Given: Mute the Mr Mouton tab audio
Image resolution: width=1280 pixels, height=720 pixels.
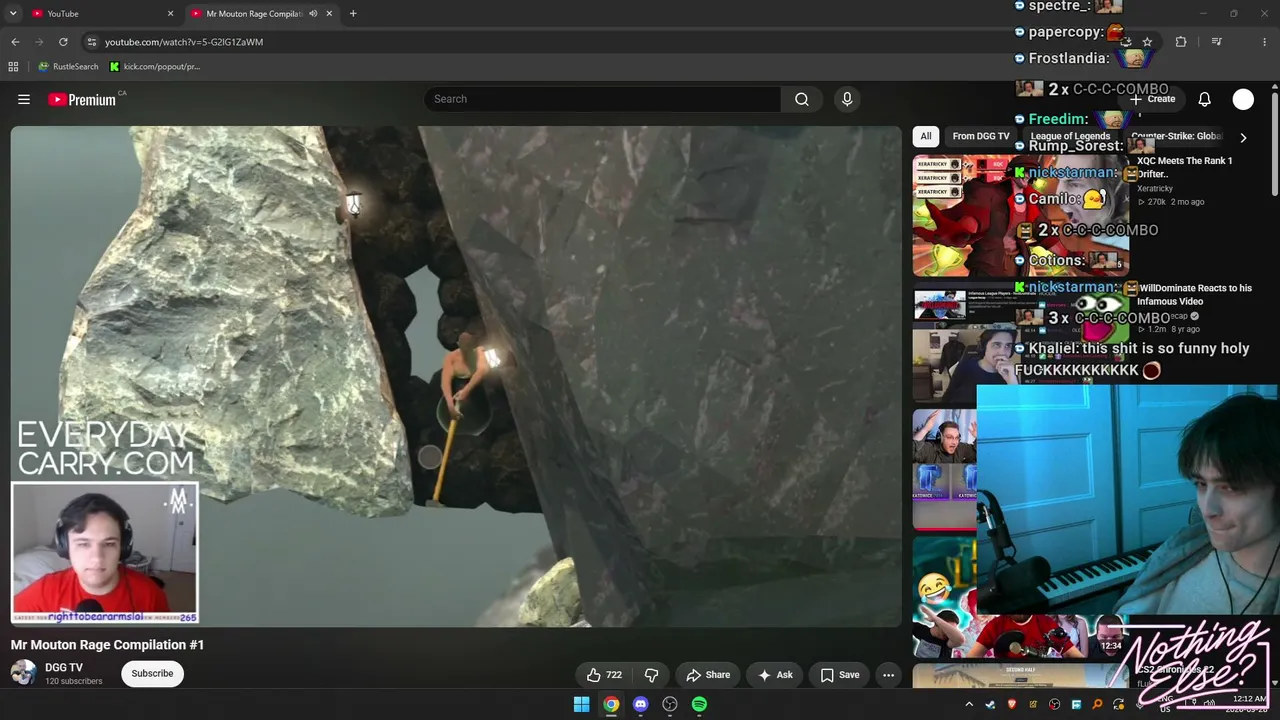Looking at the screenshot, I should pos(313,14).
